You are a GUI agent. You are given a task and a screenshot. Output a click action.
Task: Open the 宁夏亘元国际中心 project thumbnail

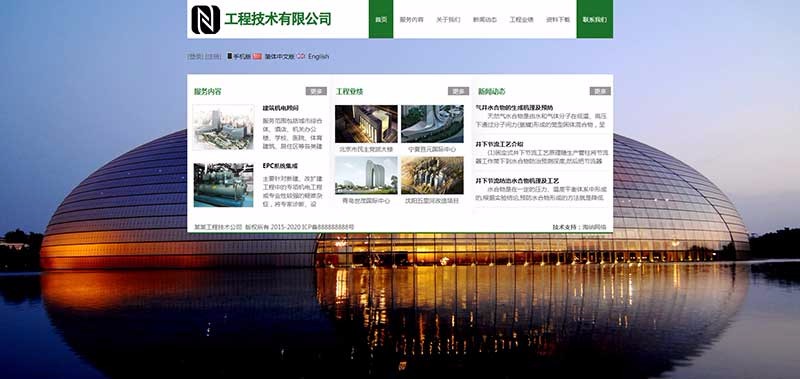(x=433, y=124)
